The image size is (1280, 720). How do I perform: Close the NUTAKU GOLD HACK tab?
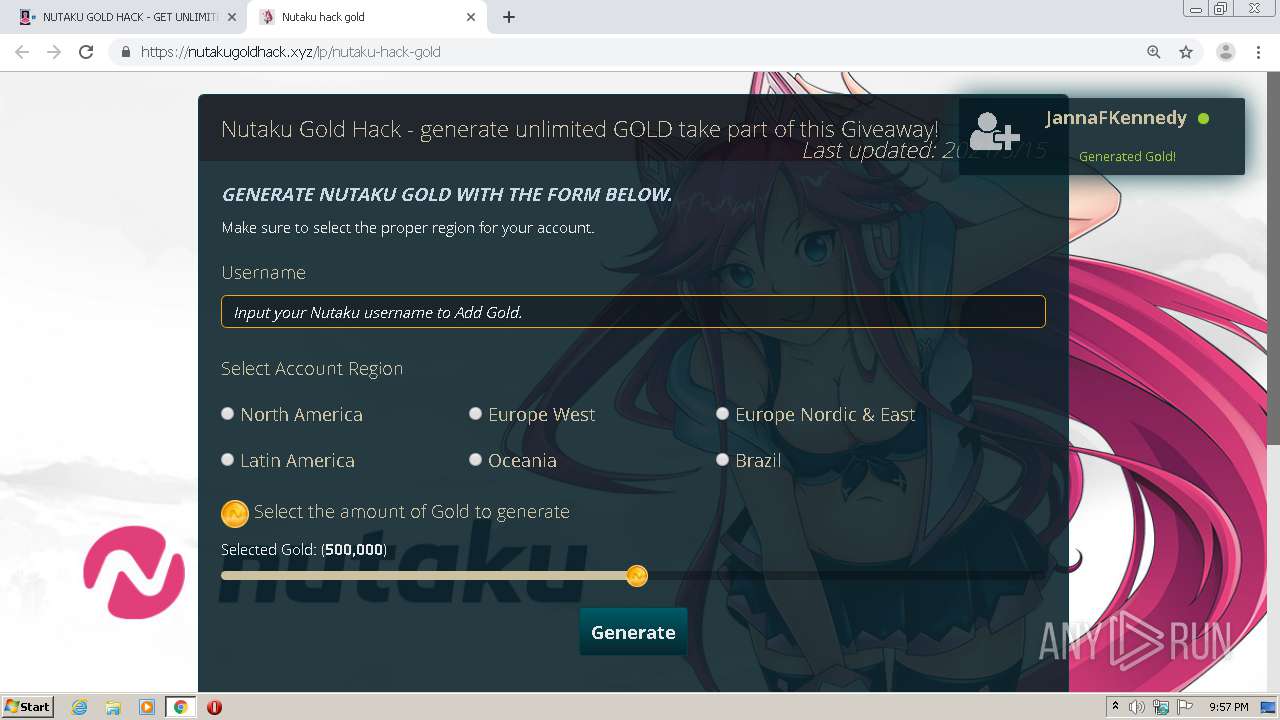coord(232,17)
